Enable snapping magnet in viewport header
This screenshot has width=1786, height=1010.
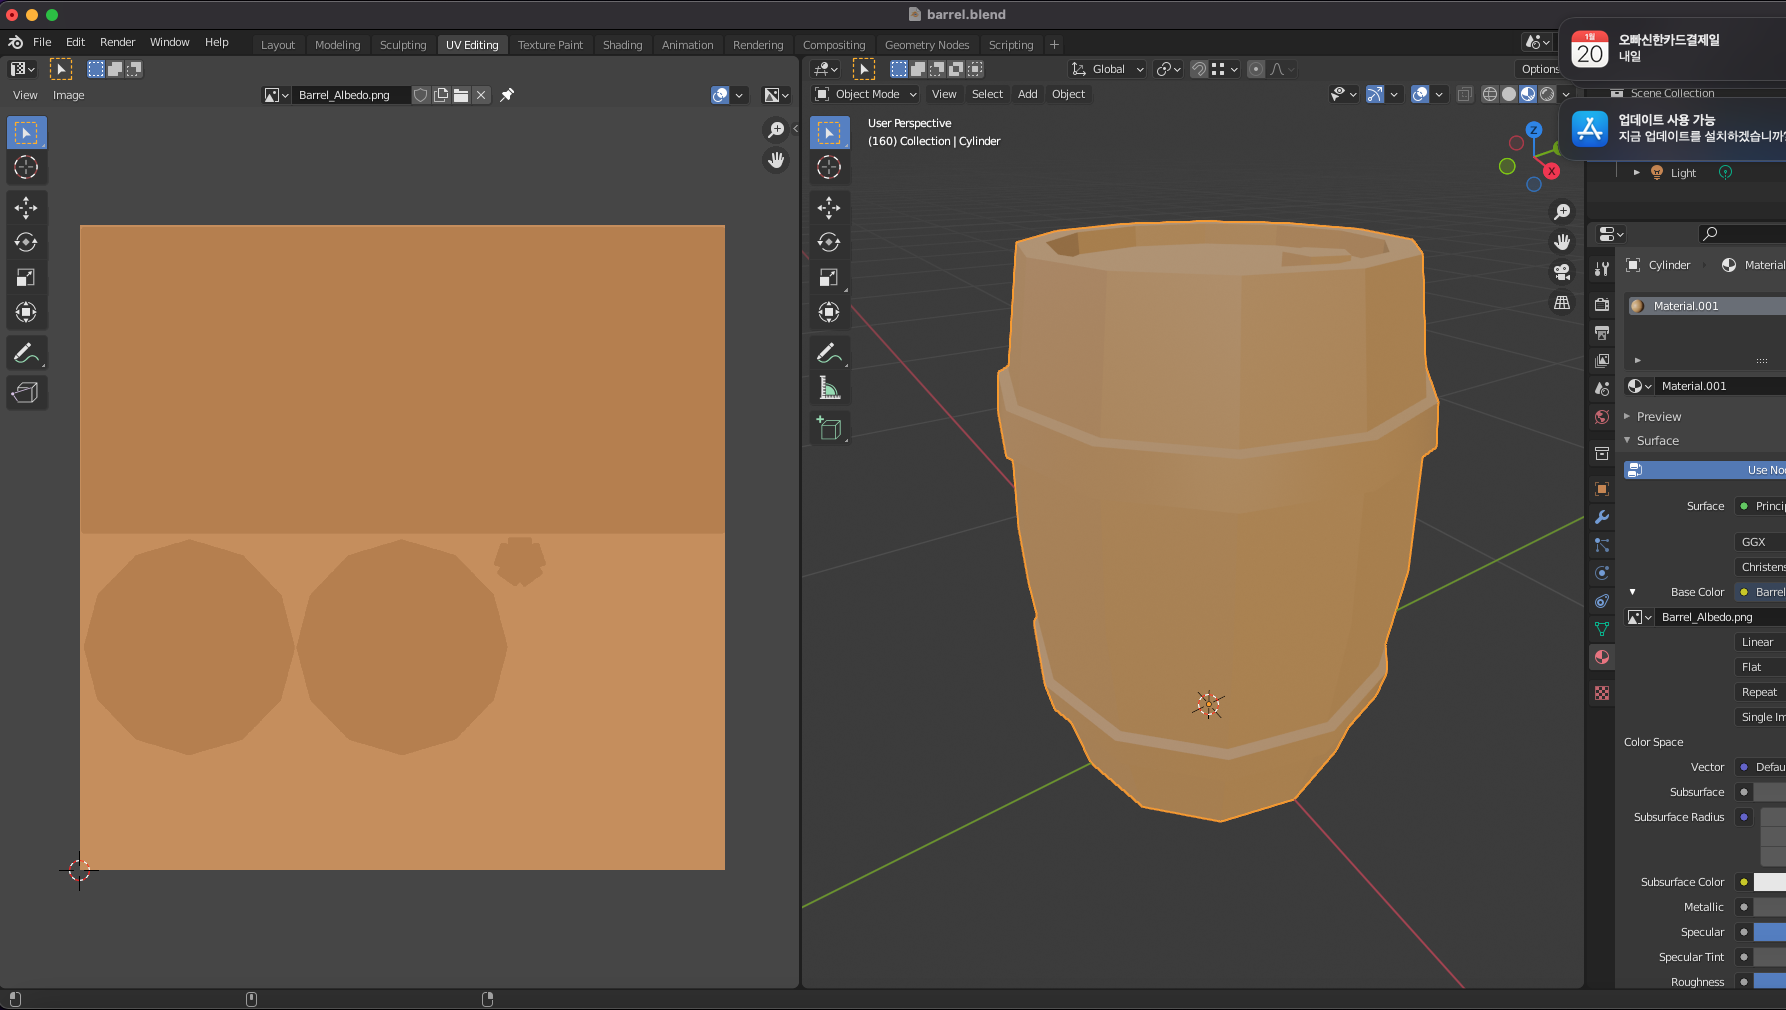tap(1198, 69)
